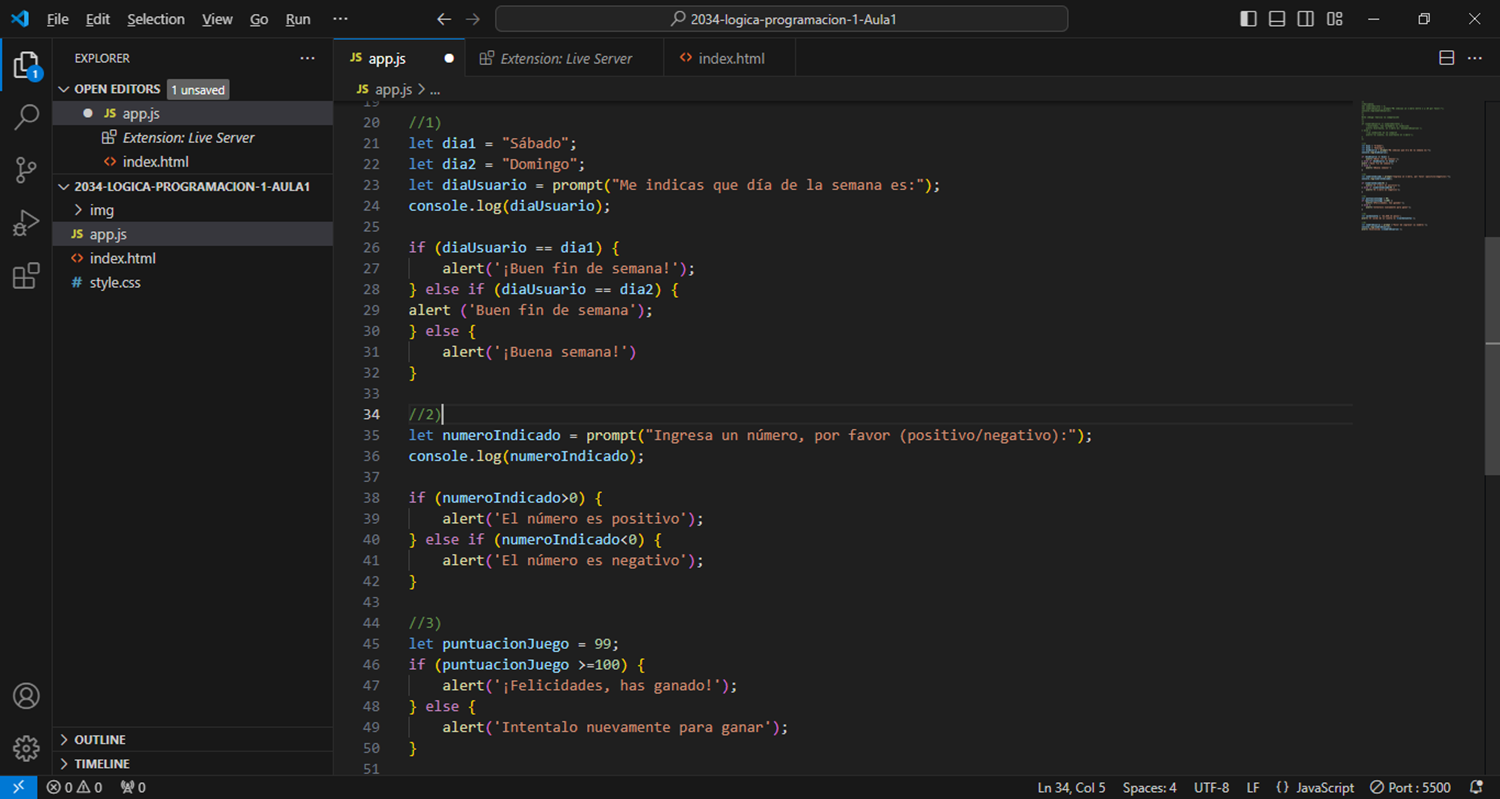Expand the Outline section
Screen dimensions: 1500x799
click(x=192, y=740)
